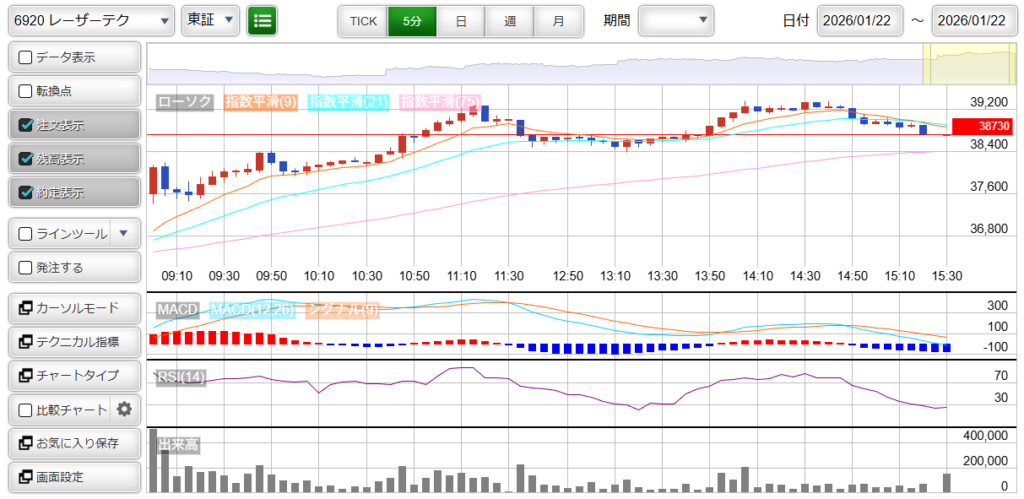1024x499 pixels.
Task: Open 画面設定 screen settings
Action: [73, 477]
